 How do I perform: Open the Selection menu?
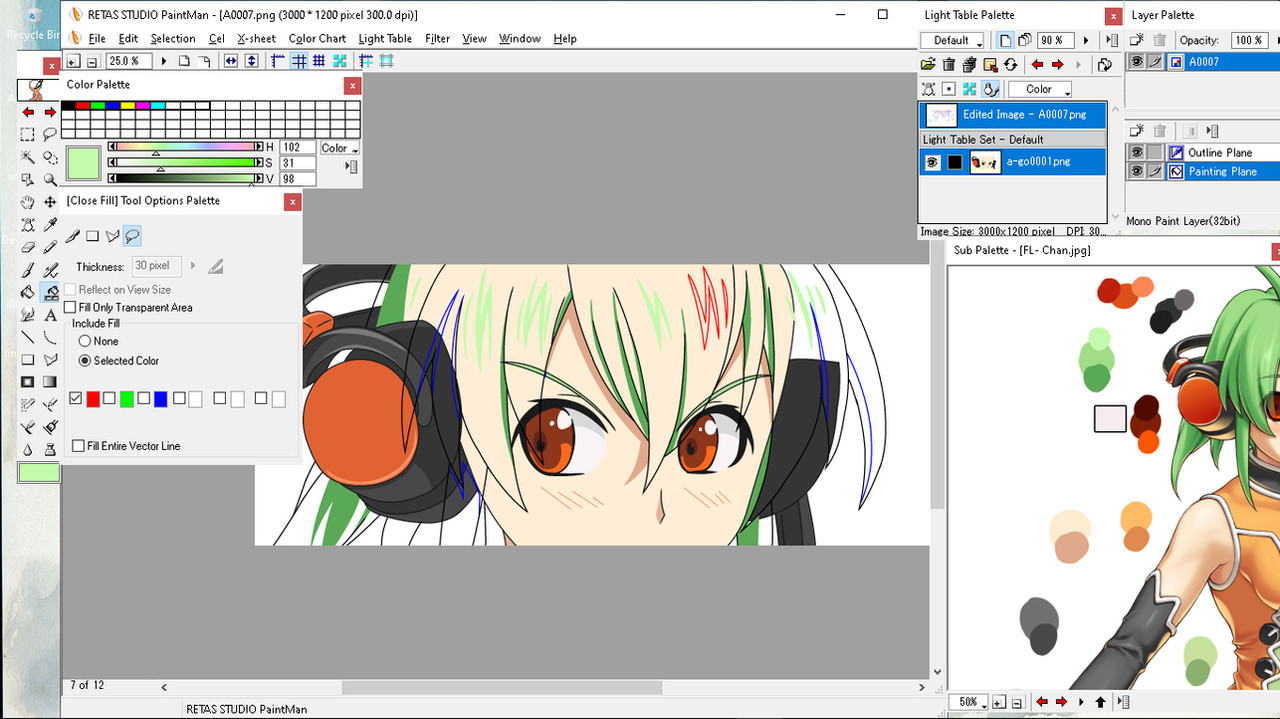[x=173, y=39]
